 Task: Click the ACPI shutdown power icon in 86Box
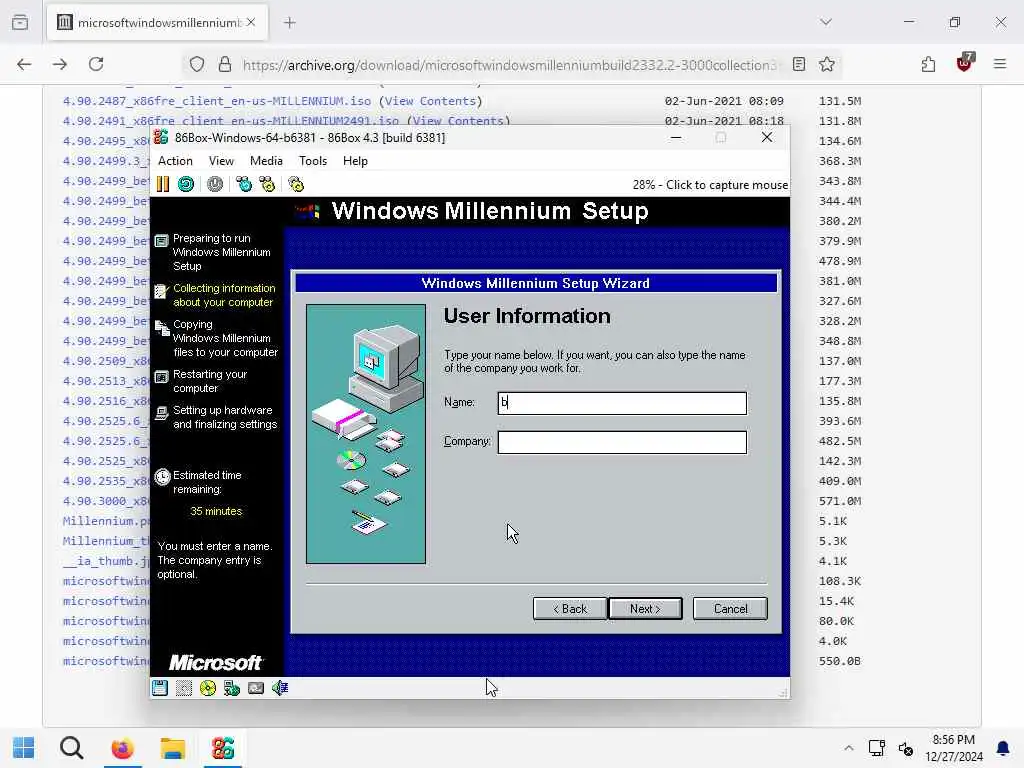coord(215,184)
